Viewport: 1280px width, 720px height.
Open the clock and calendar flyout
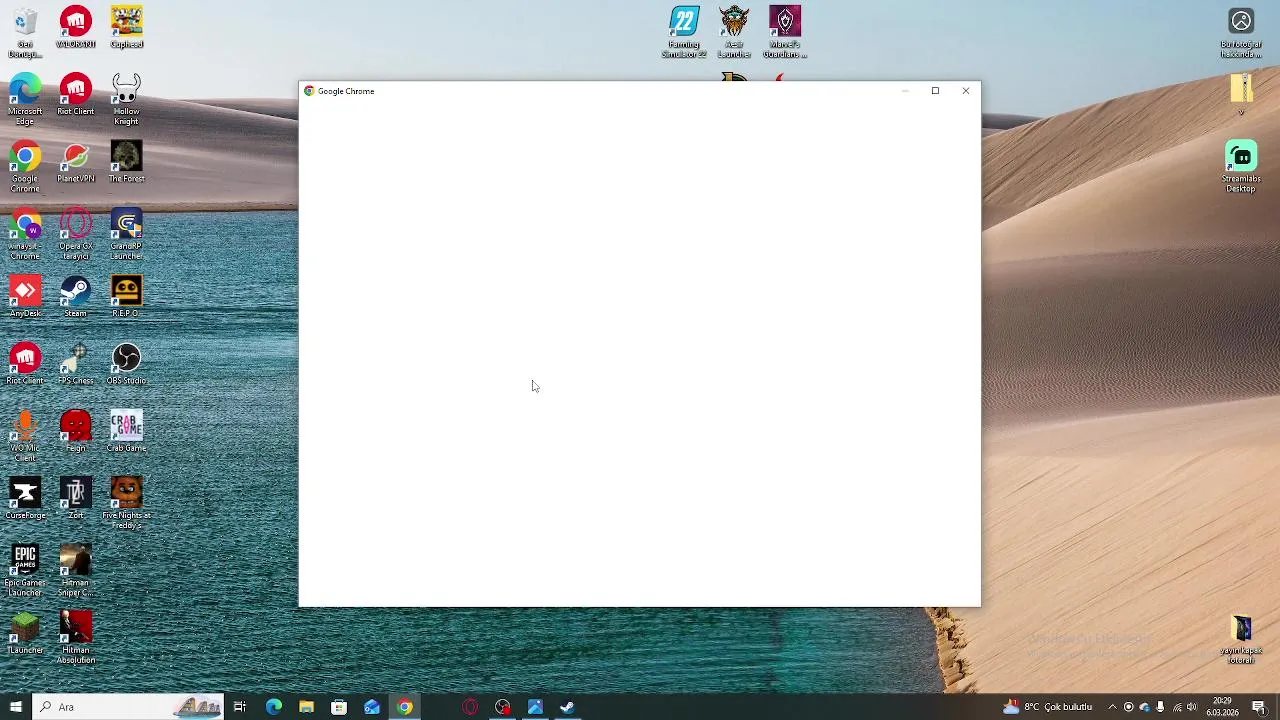pyautogui.click(x=1222, y=707)
